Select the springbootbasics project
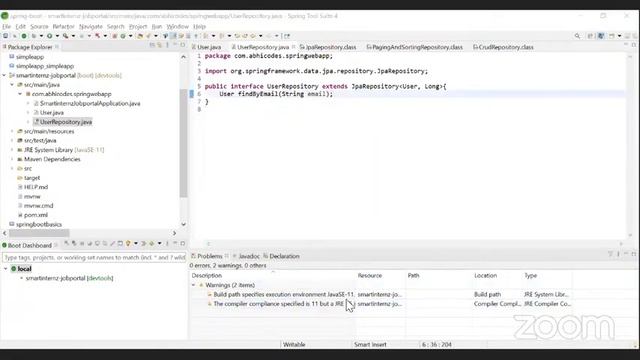Viewport: 640px width, 360px height. coord(39,224)
